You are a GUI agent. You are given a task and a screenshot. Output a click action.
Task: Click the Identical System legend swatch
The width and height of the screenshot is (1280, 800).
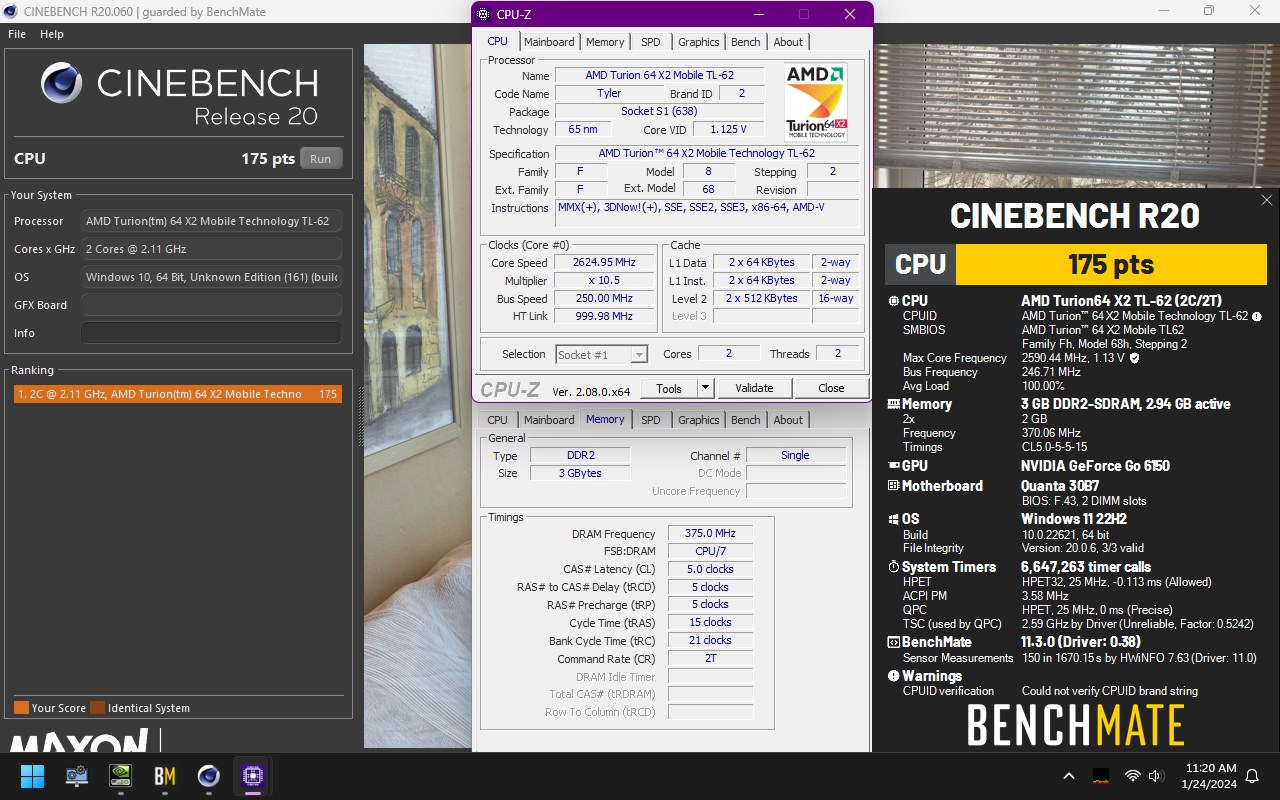click(x=97, y=708)
